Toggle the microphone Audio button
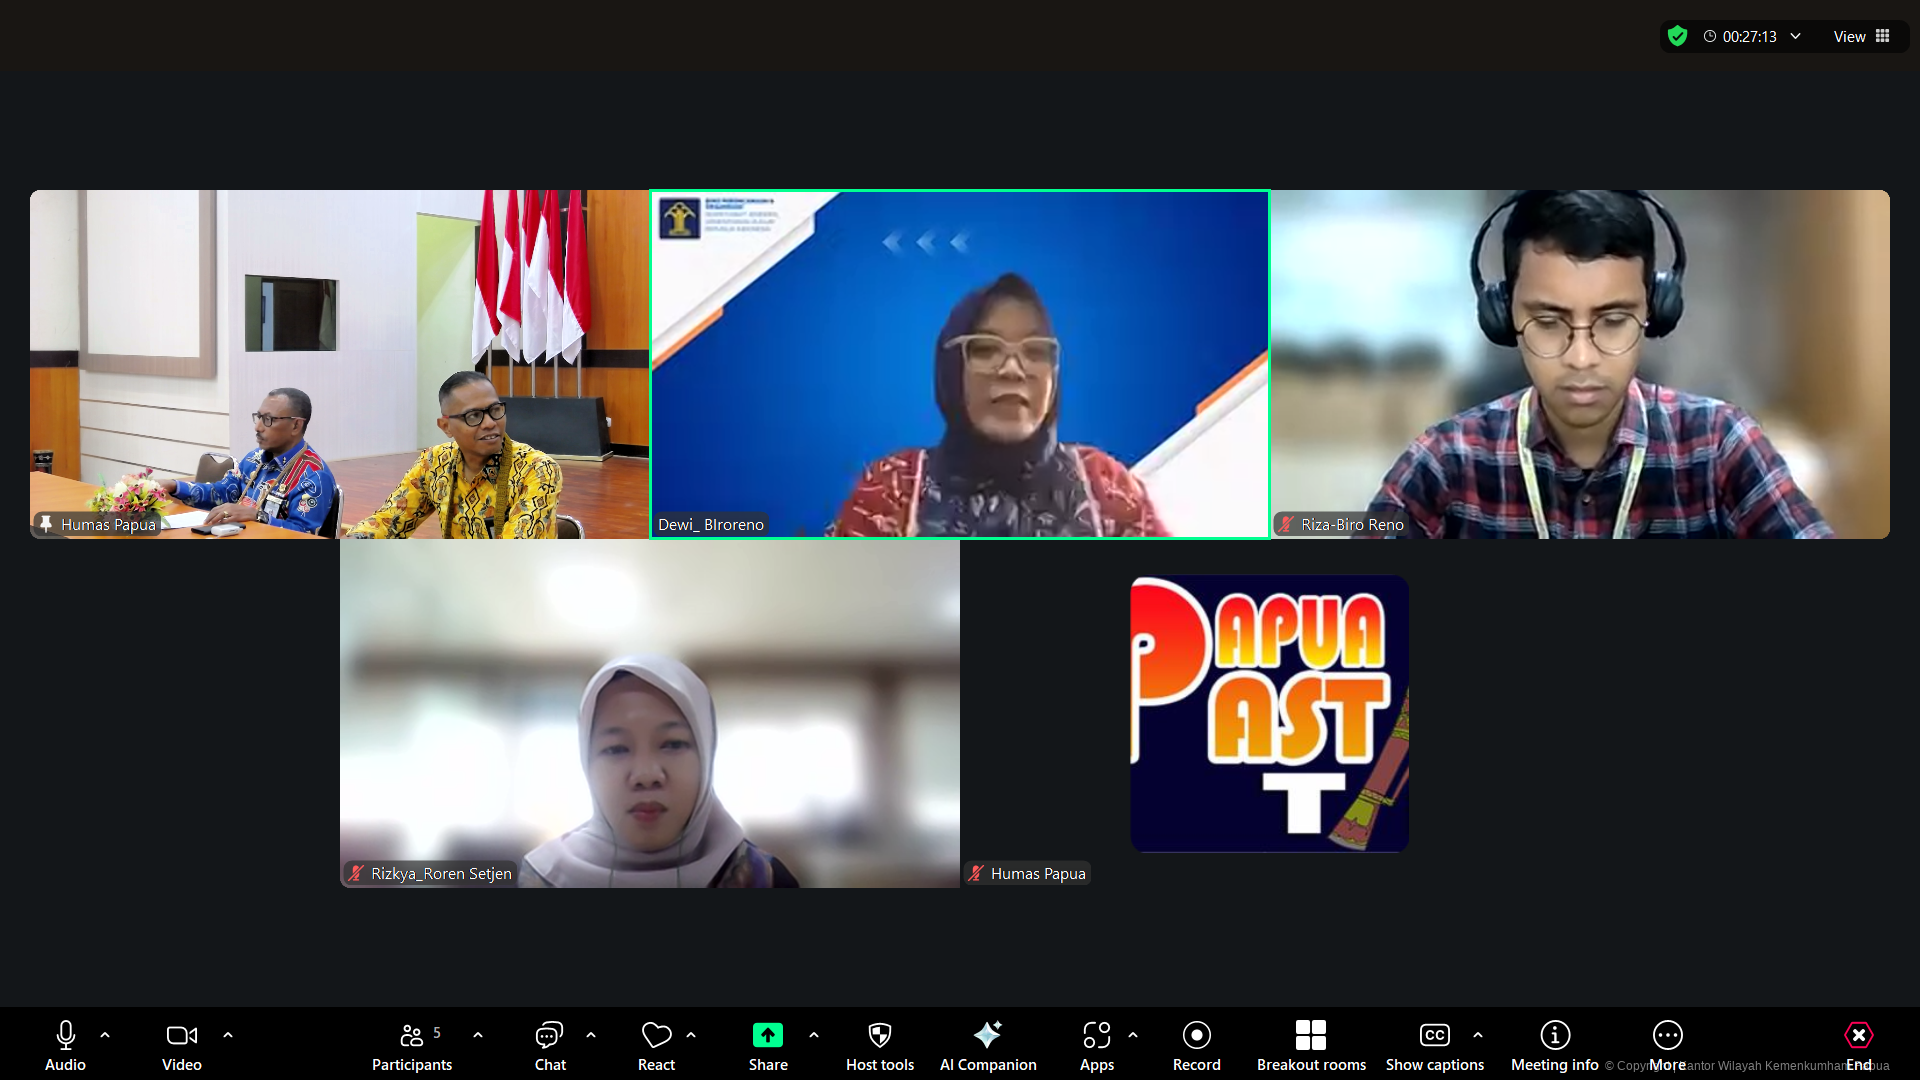The image size is (1920, 1080). click(x=65, y=1036)
